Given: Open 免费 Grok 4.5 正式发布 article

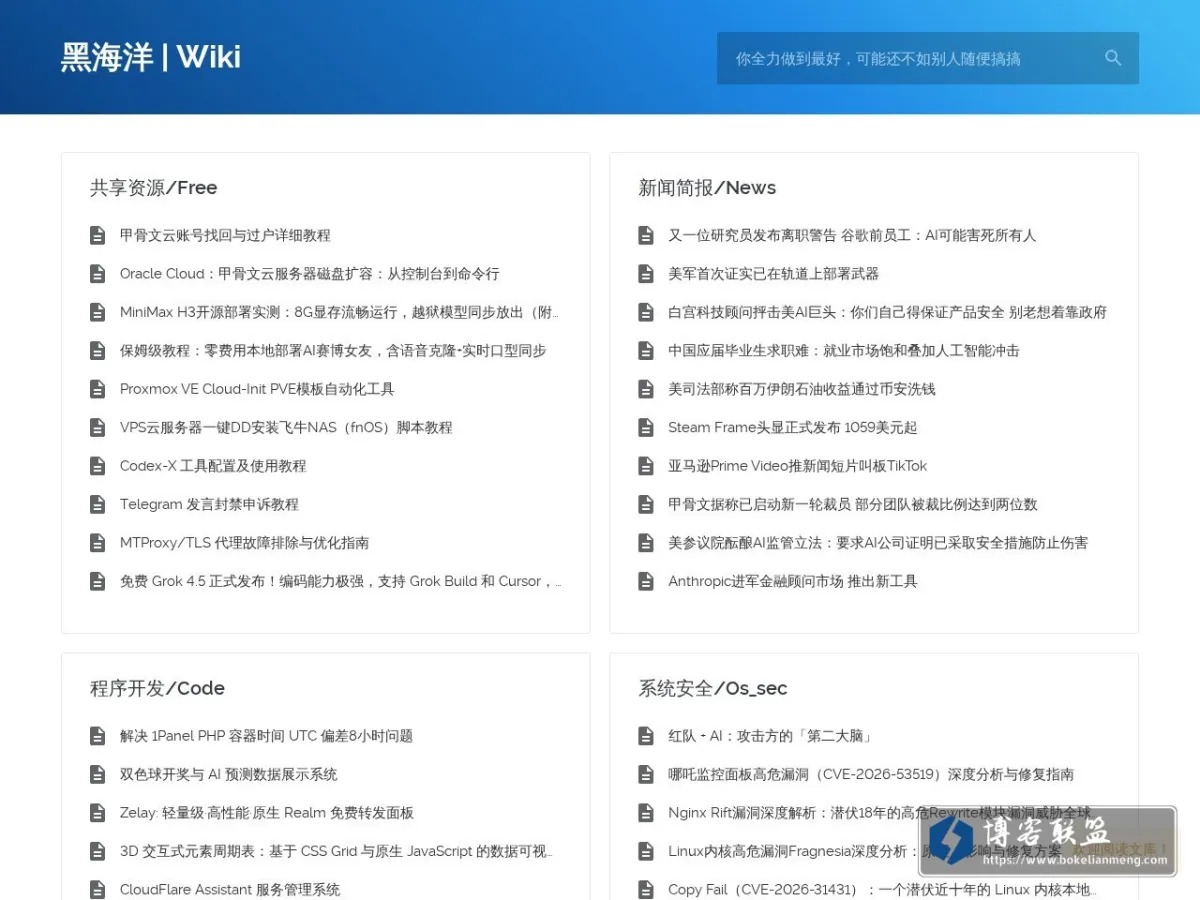Looking at the screenshot, I should coord(340,581).
